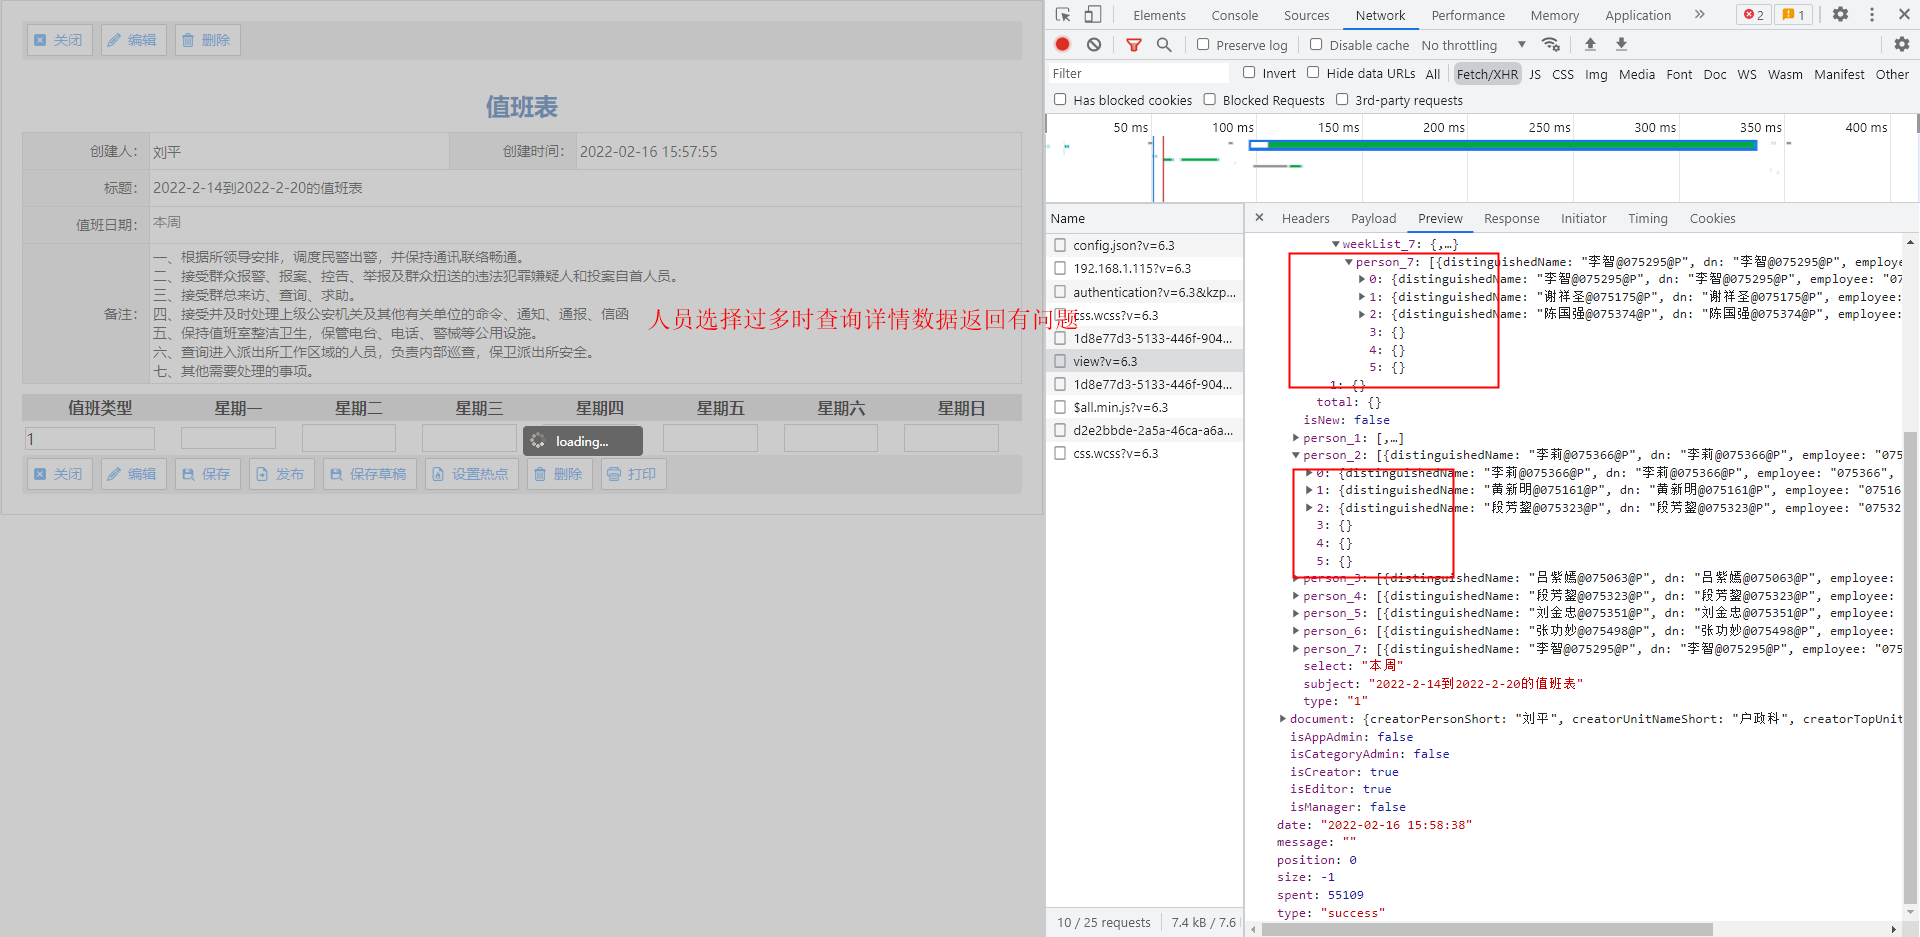The image size is (1920, 937).
Task: Click the inspect element picker icon
Action: coord(1063,15)
